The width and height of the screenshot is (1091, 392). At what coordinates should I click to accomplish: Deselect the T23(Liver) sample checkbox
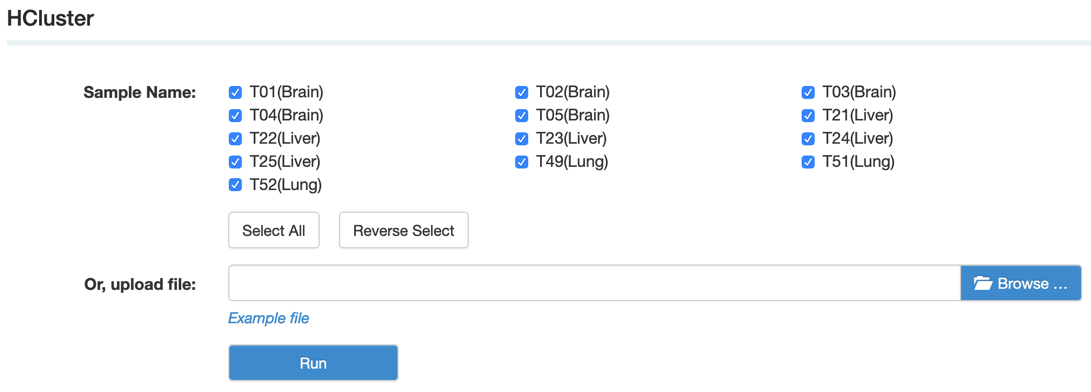point(521,139)
